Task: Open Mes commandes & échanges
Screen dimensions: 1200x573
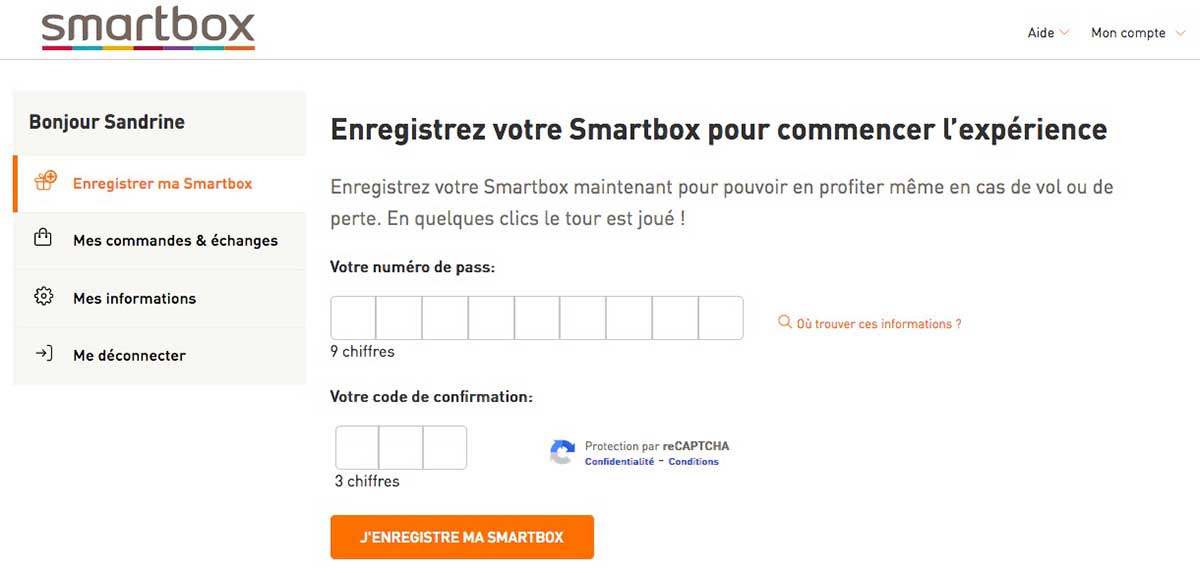Action: (175, 241)
